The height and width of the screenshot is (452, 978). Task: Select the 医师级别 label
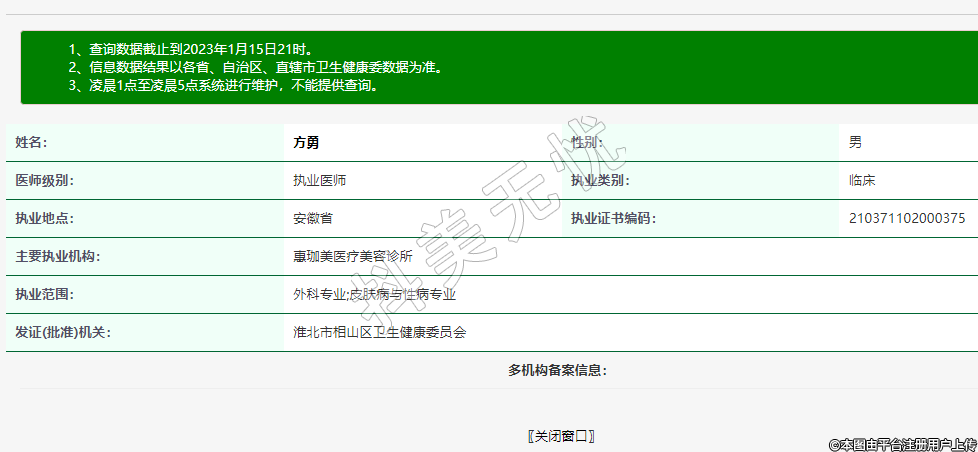tap(44, 181)
